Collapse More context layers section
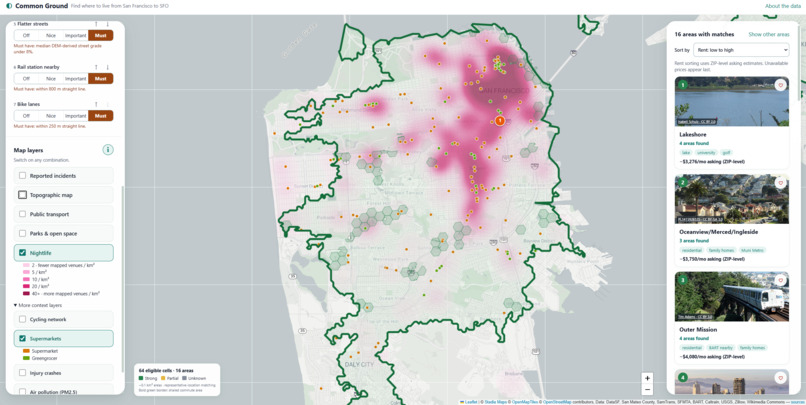The width and height of the screenshot is (806, 405). click(38, 305)
